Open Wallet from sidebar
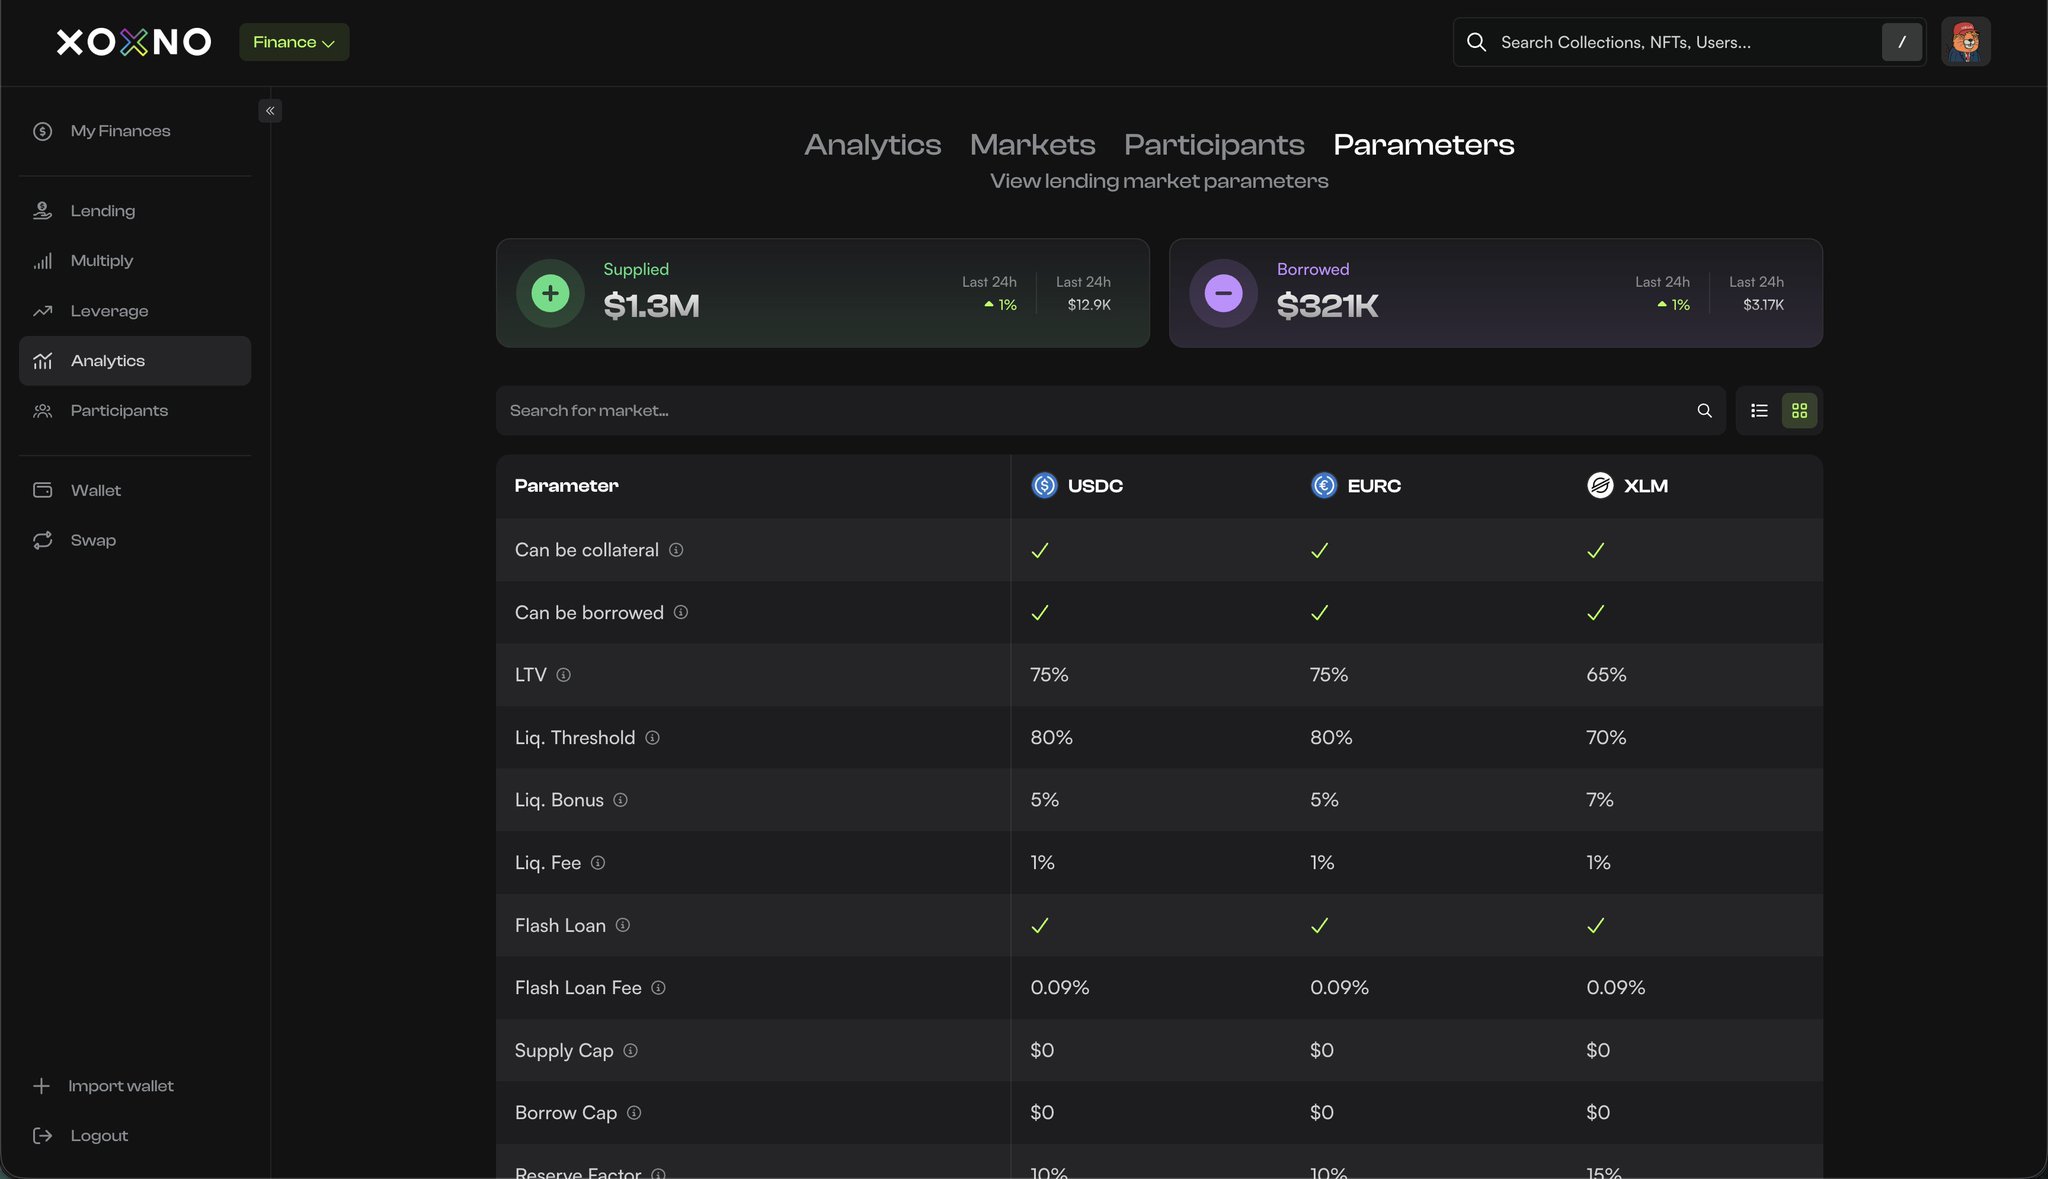The height and width of the screenshot is (1179, 2048). [x=95, y=490]
